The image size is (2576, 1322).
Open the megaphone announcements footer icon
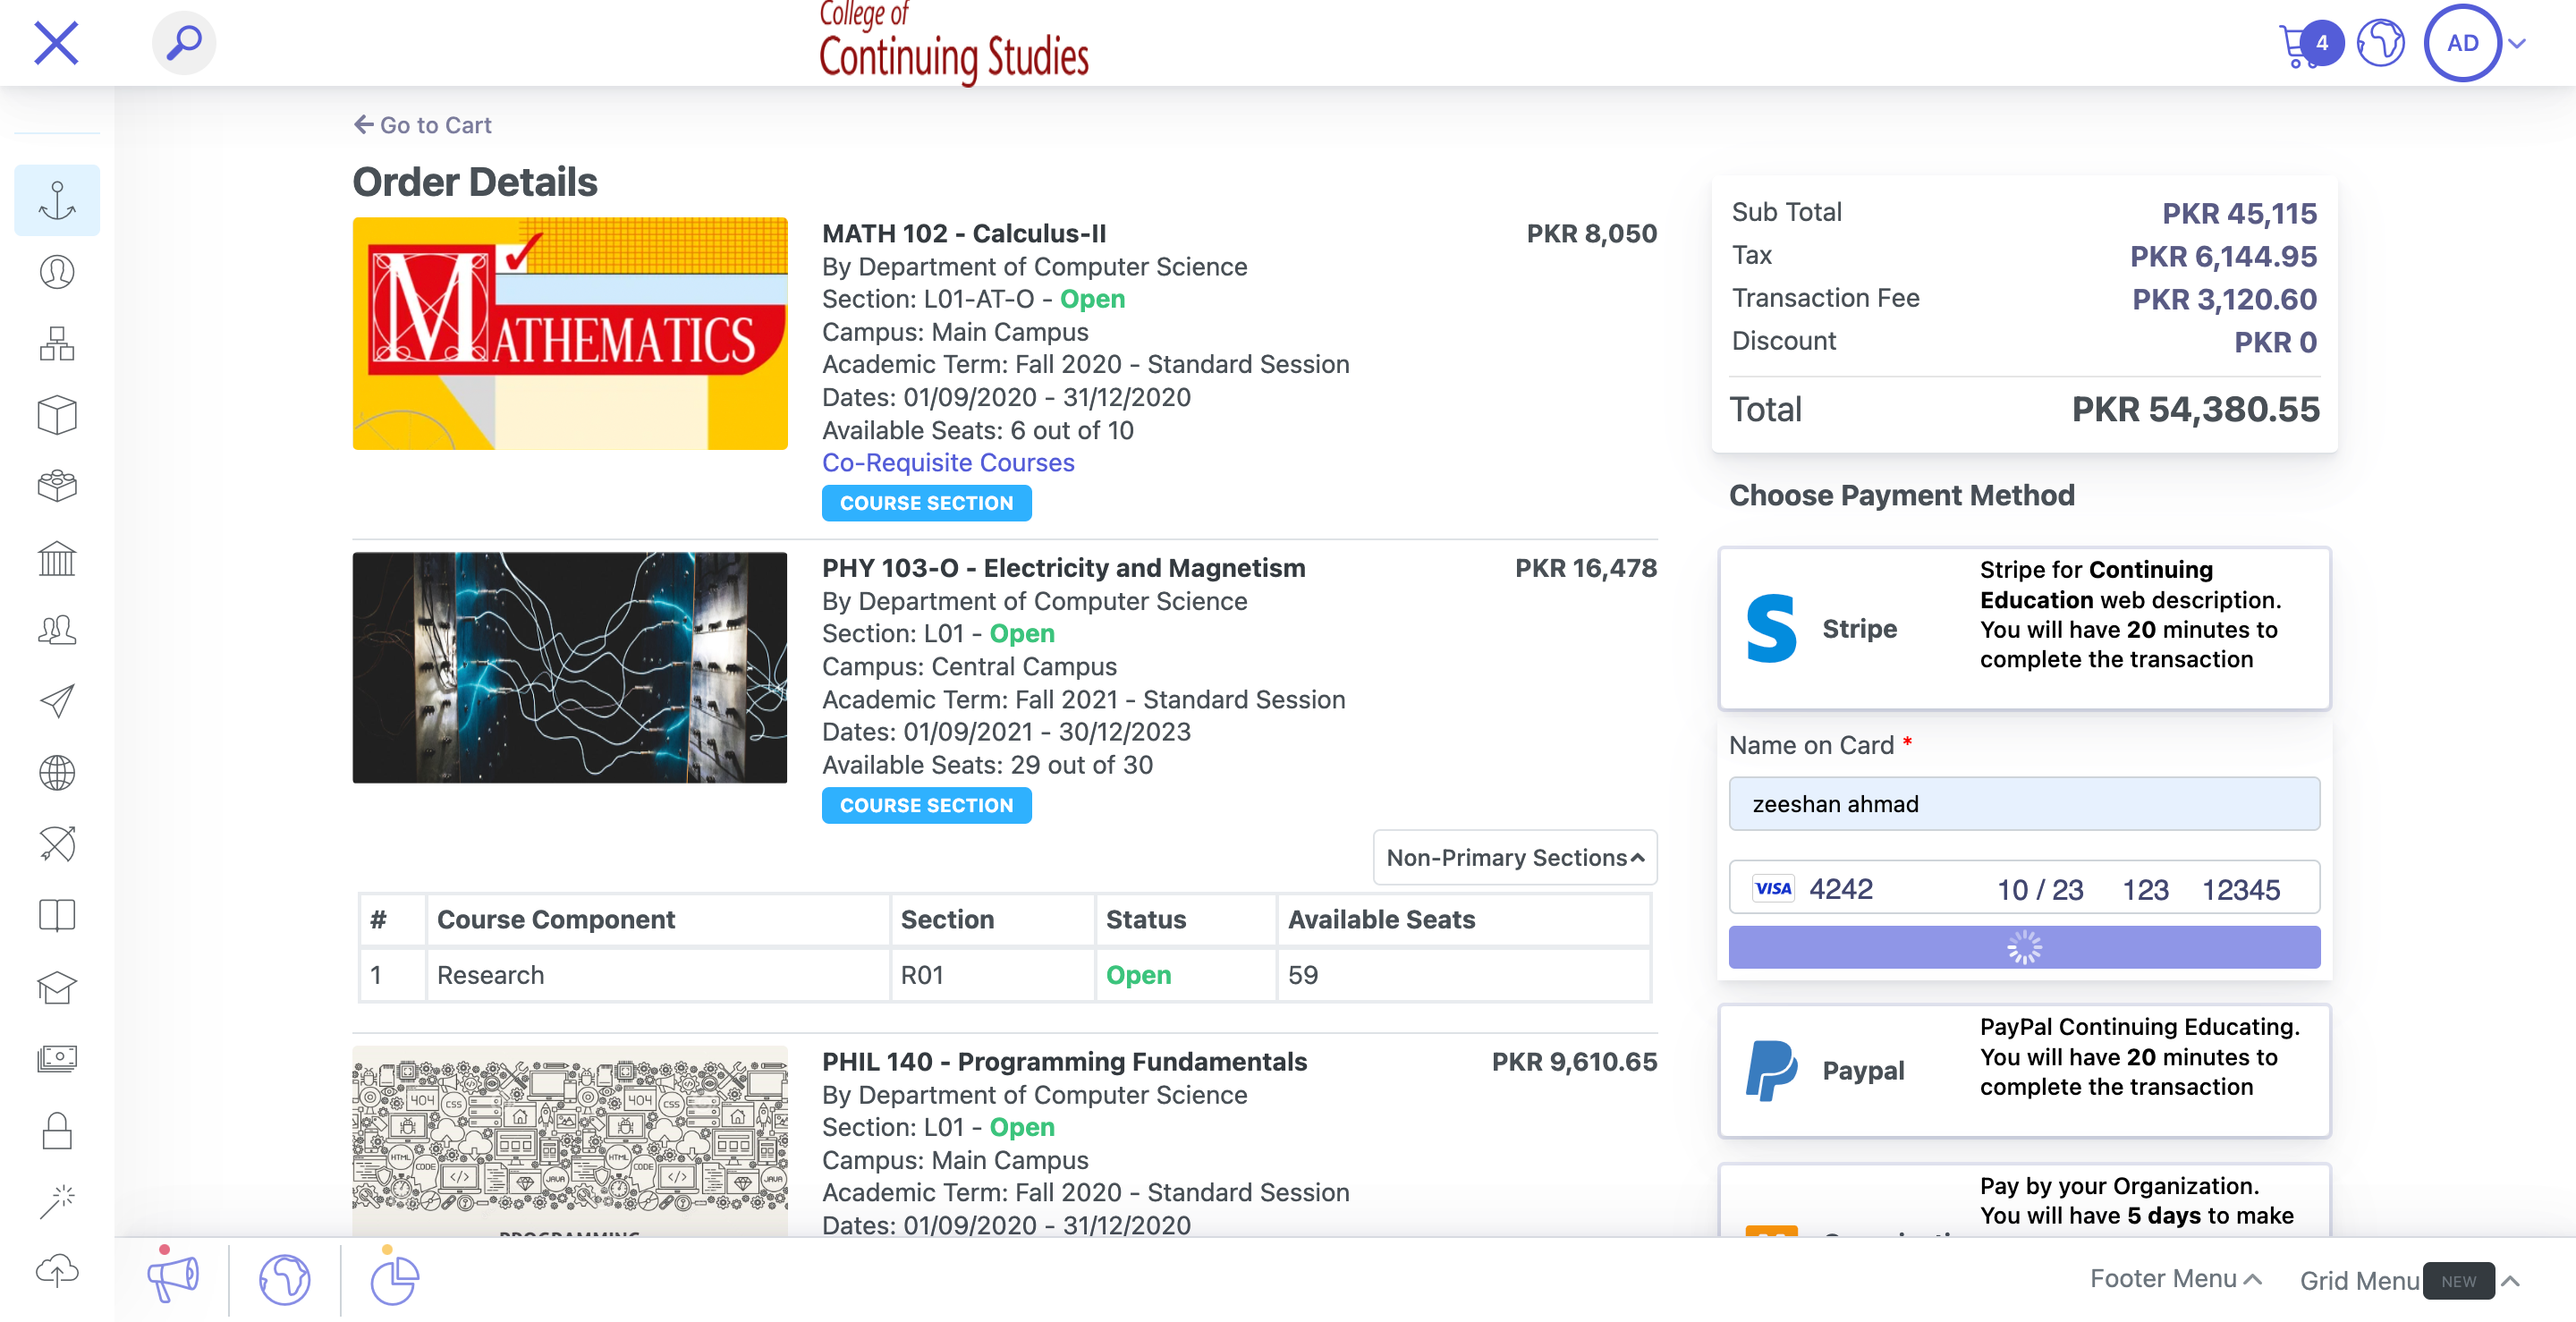(x=173, y=1279)
